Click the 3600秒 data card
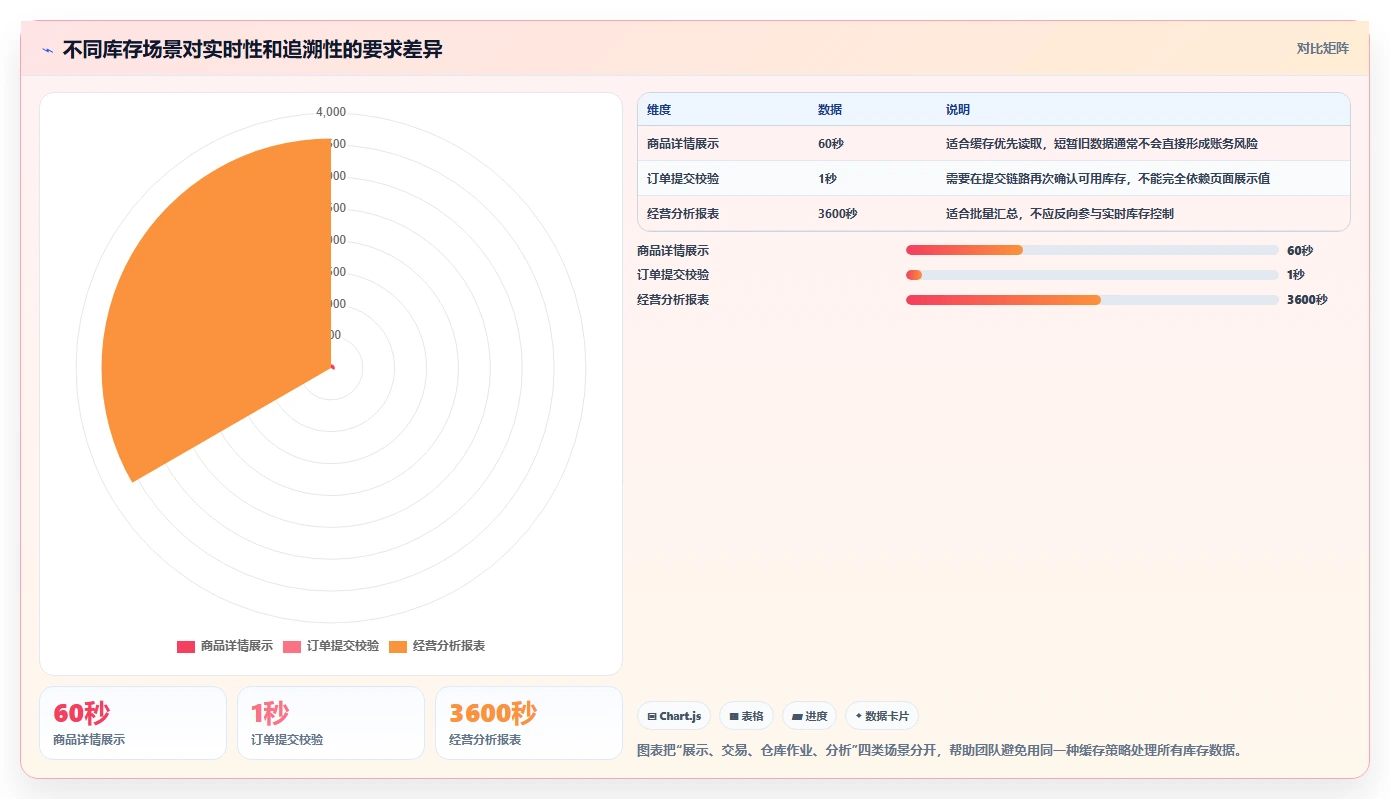 tap(529, 723)
